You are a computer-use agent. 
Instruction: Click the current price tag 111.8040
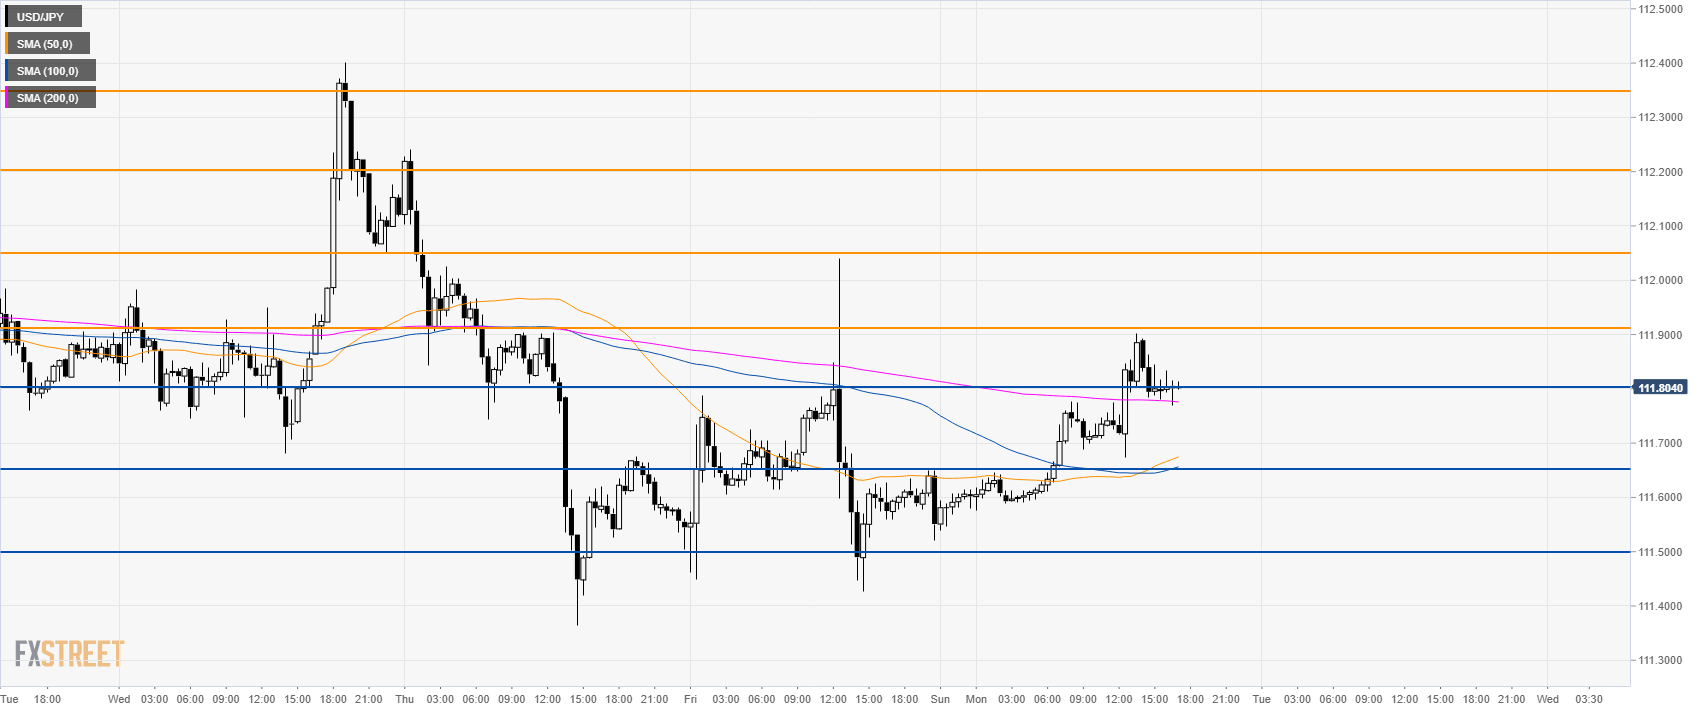tap(1660, 388)
